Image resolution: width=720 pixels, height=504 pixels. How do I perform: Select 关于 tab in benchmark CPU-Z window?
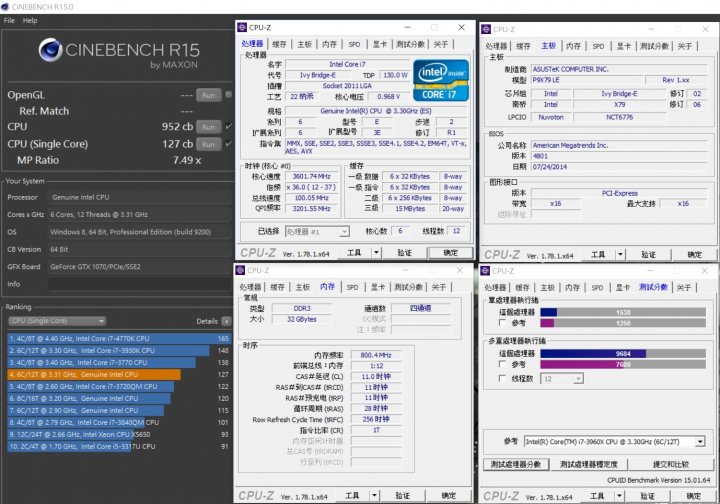pyautogui.click(x=684, y=287)
